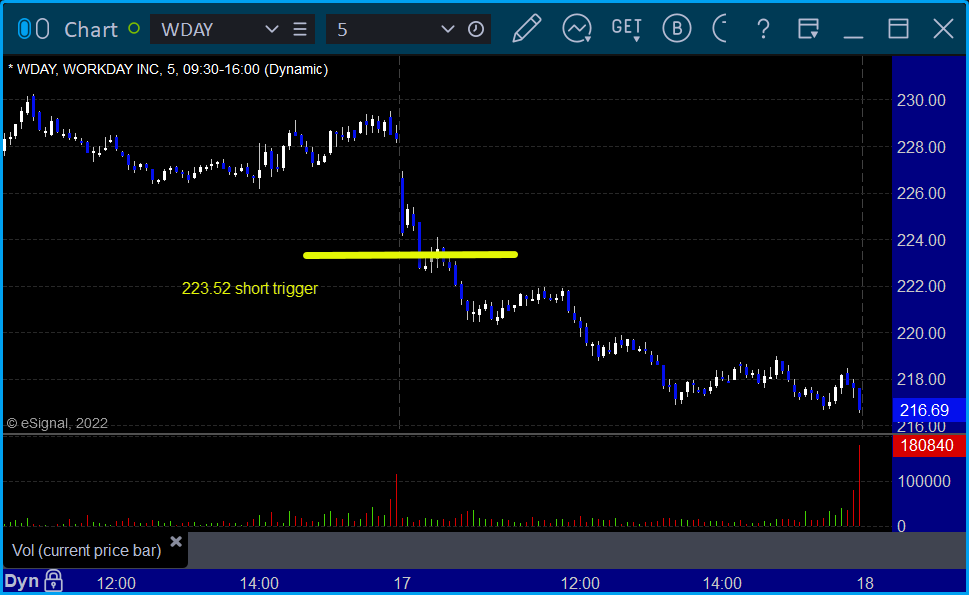Open the window layout dropdown icon
The height and width of the screenshot is (595, 969).
click(x=808, y=29)
